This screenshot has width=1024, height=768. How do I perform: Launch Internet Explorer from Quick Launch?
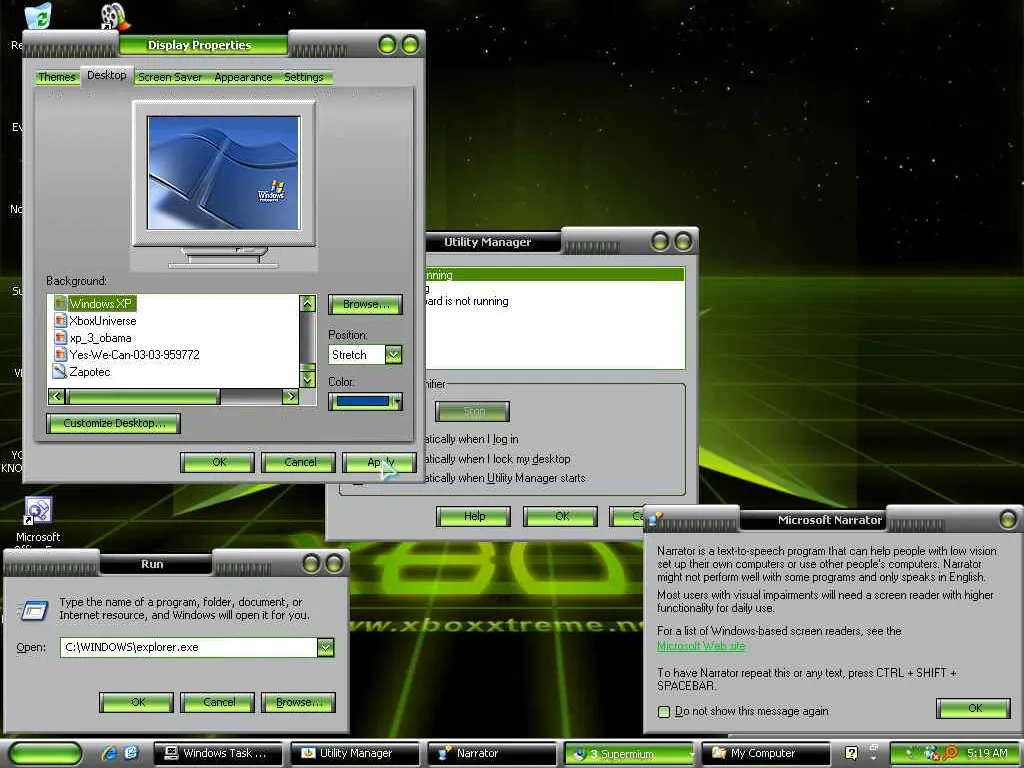coord(109,753)
